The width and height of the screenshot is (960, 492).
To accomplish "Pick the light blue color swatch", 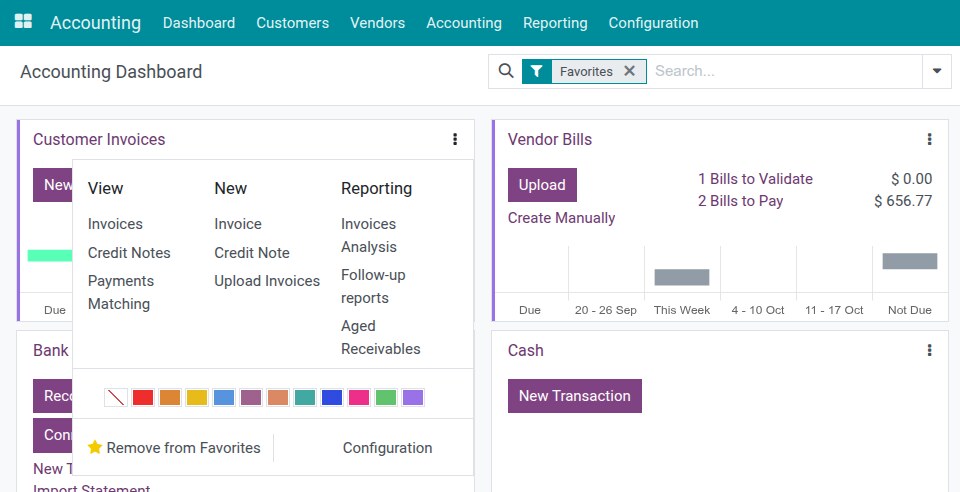I will point(224,398).
